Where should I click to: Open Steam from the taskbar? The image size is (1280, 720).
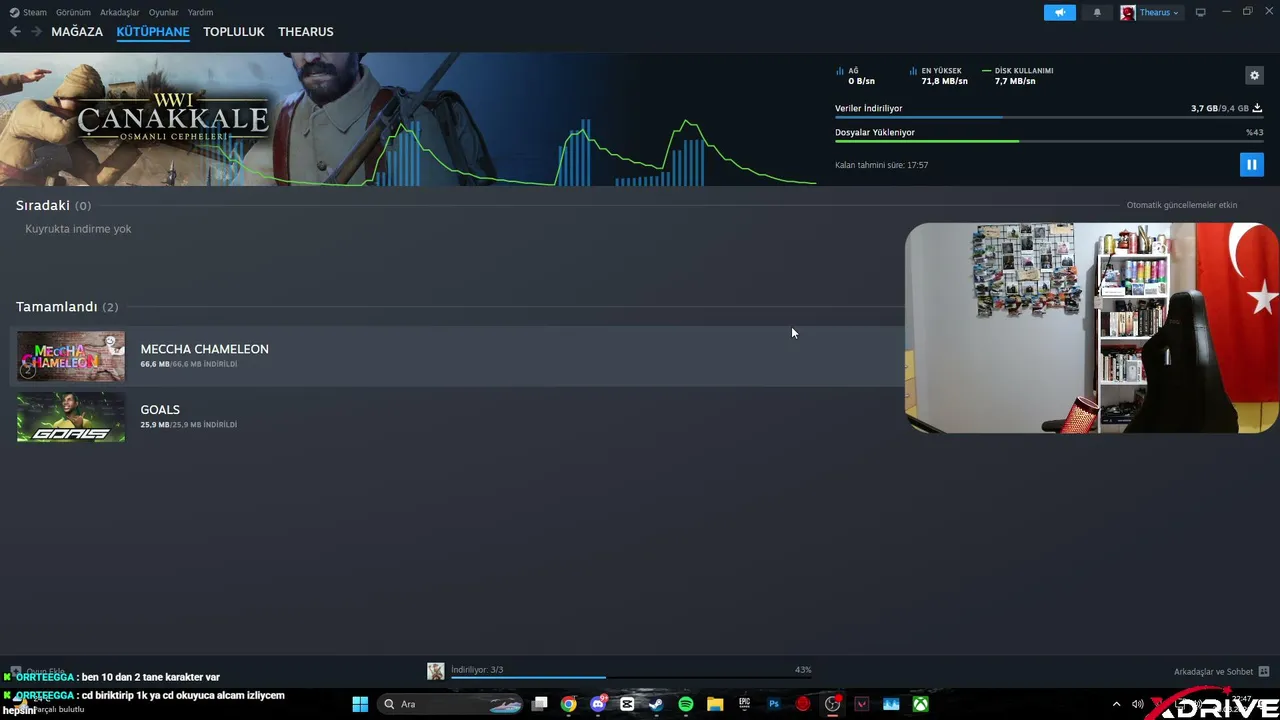656,704
